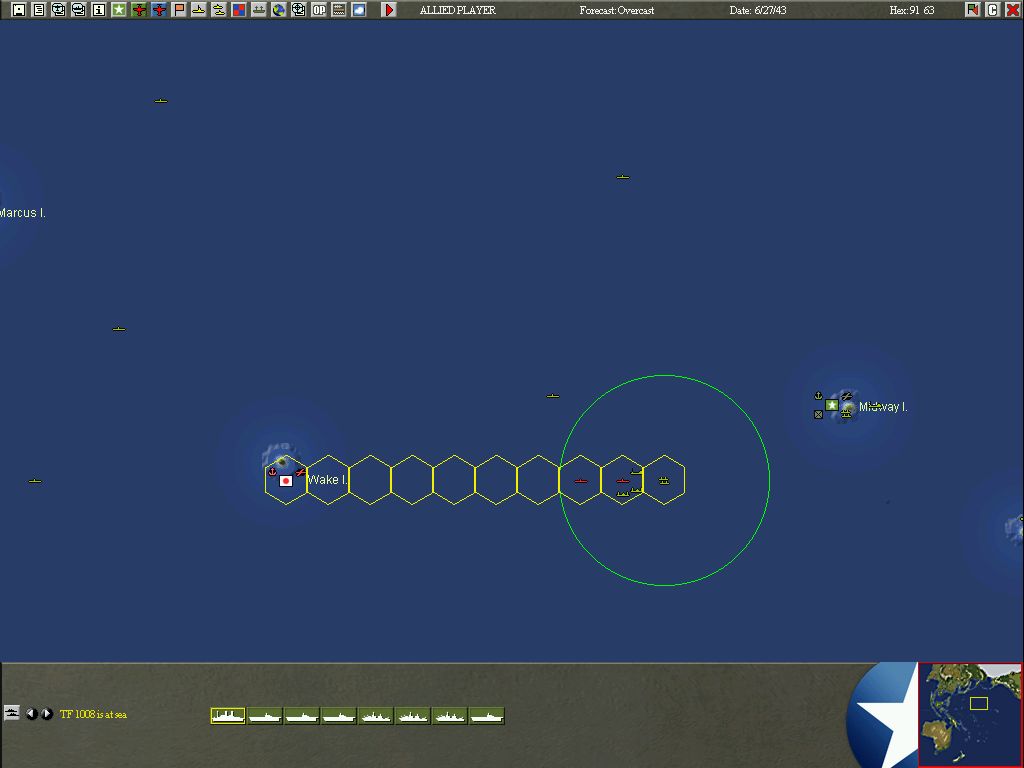Click the world minimap in bottom corner
The height and width of the screenshot is (768, 1024).
[970, 714]
